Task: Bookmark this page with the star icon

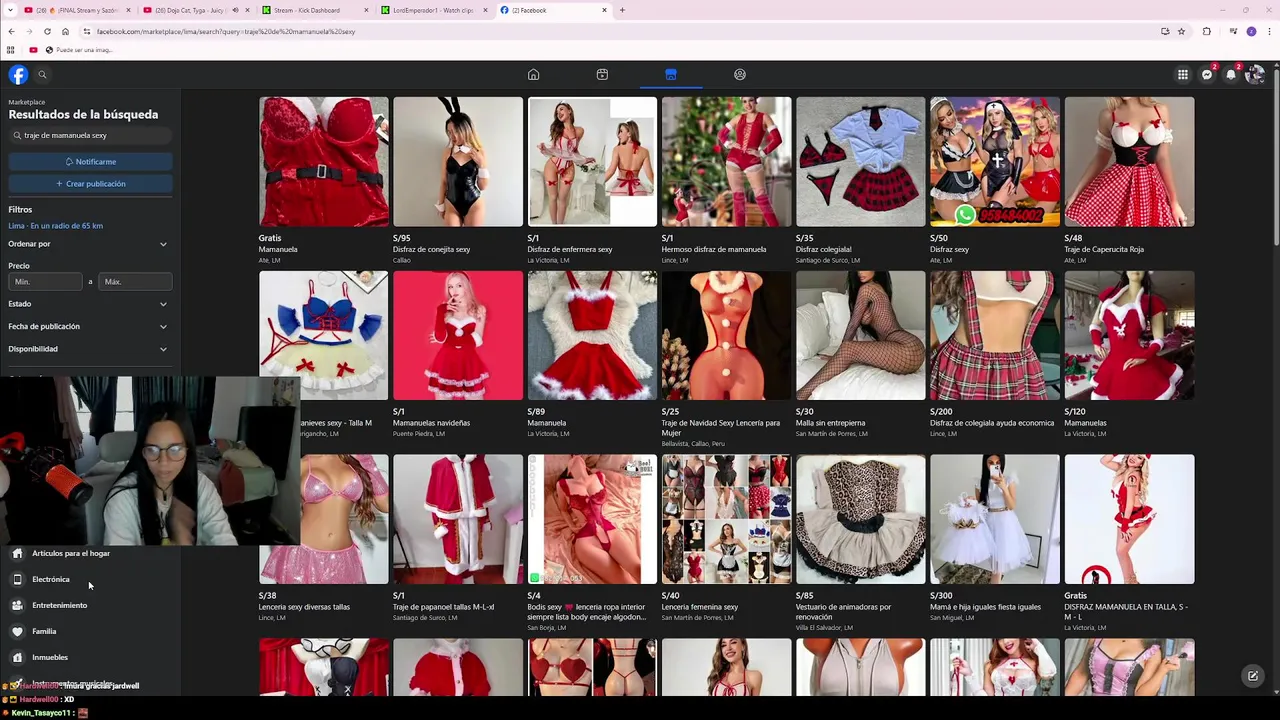Action: pyautogui.click(x=1181, y=31)
